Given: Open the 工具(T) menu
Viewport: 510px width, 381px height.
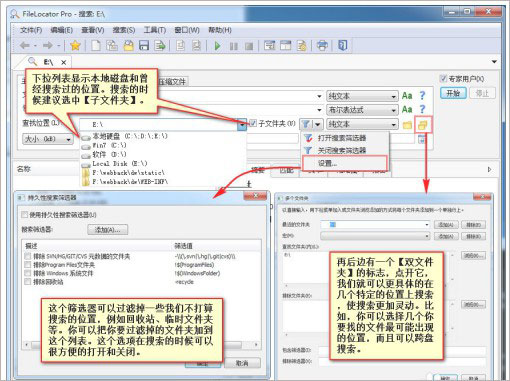Looking at the screenshot, I should (155, 30).
